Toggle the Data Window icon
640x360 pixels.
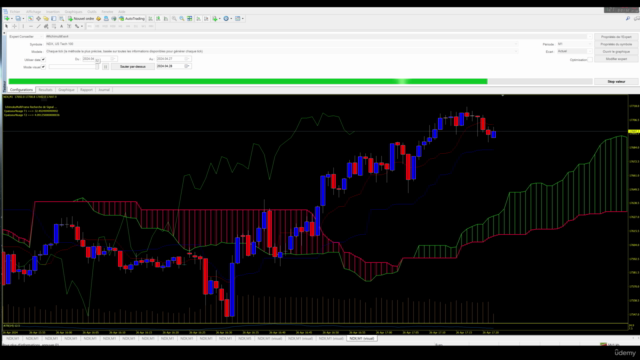tap(38, 19)
